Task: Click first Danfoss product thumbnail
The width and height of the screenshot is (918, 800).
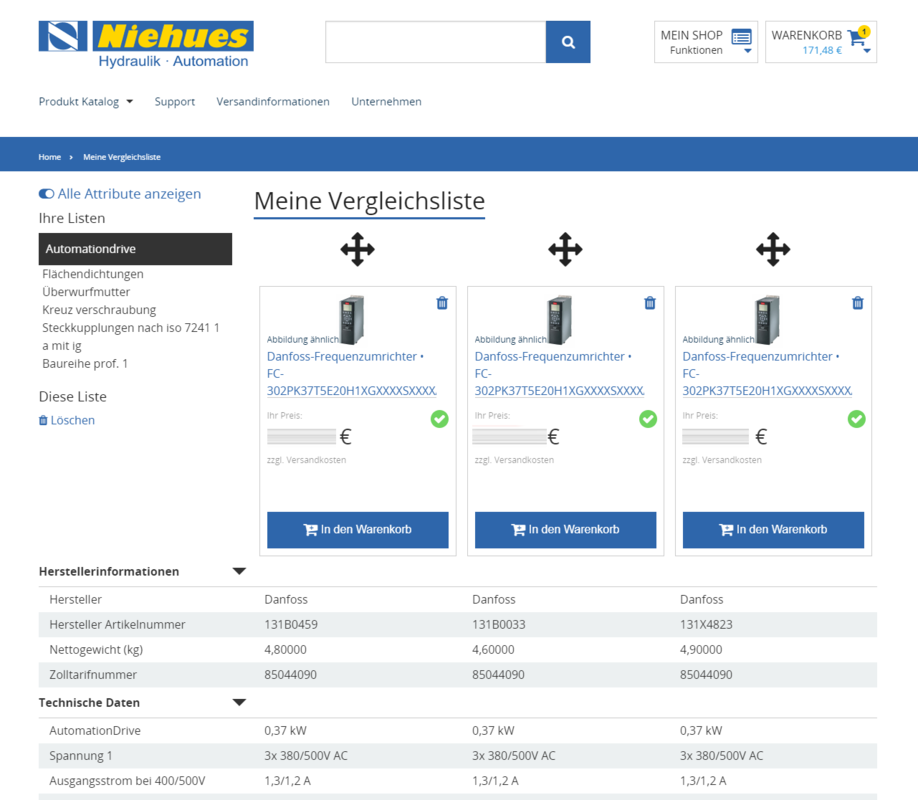Action: tap(352, 320)
